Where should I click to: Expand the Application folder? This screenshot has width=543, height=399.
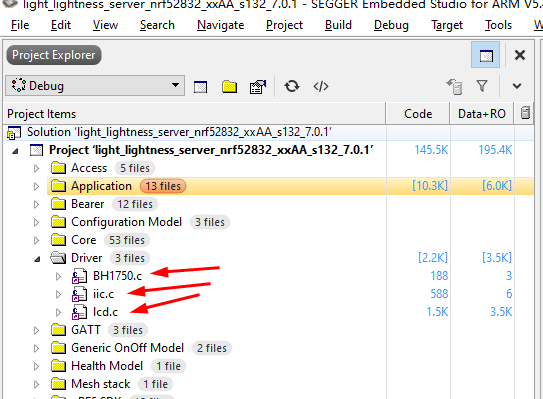tap(36, 186)
